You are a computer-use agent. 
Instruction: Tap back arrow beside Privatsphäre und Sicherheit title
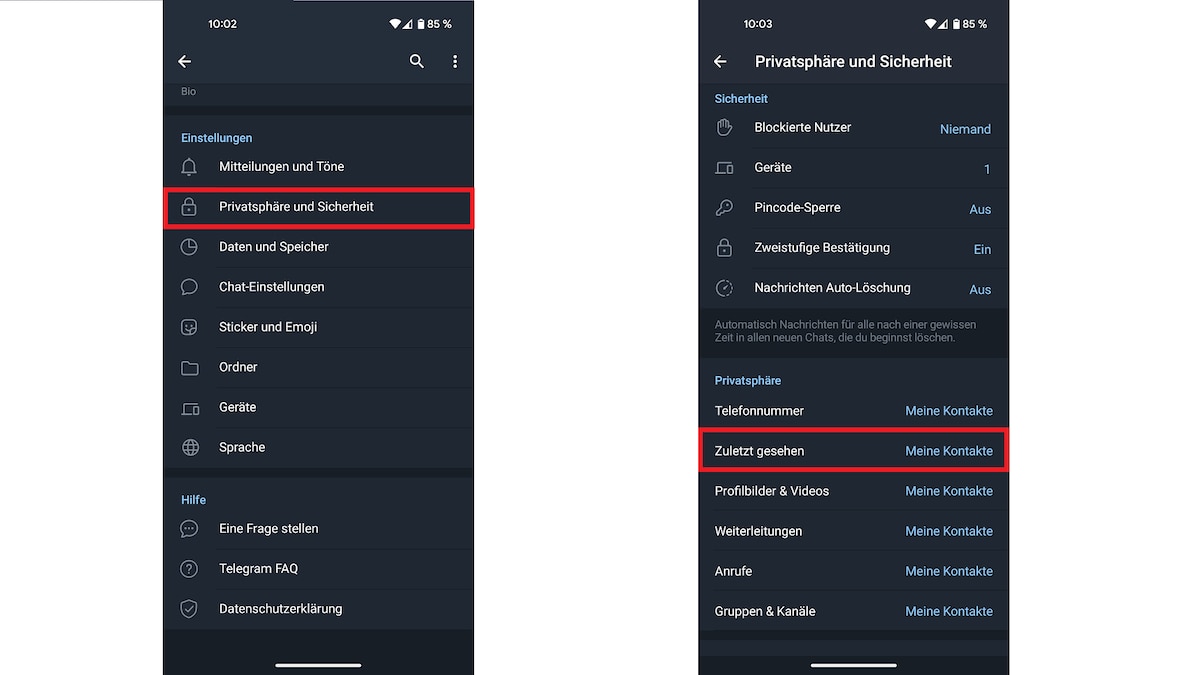(x=720, y=61)
